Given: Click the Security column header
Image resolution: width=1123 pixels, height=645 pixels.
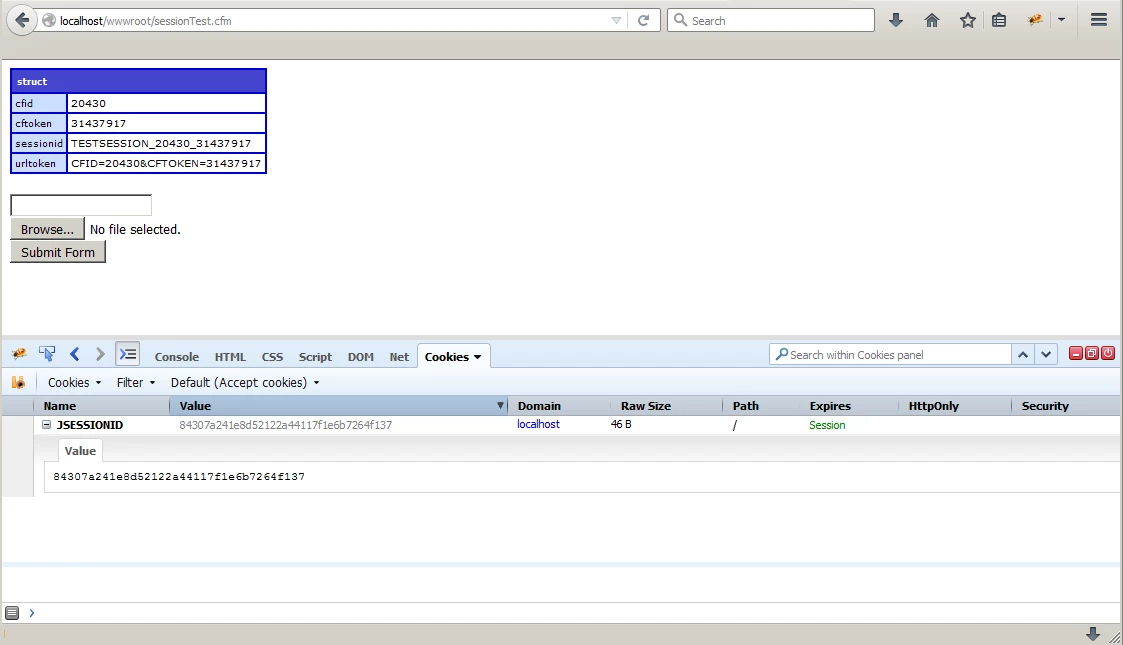Looking at the screenshot, I should click(x=1066, y=406).
